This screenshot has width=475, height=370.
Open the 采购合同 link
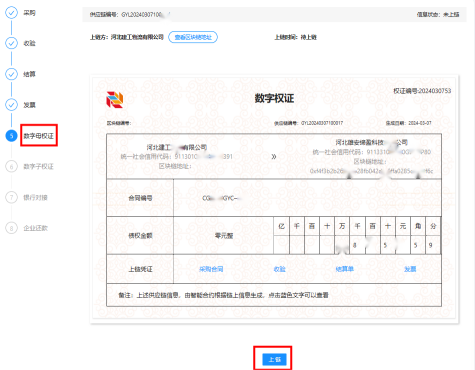(x=211, y=269)
